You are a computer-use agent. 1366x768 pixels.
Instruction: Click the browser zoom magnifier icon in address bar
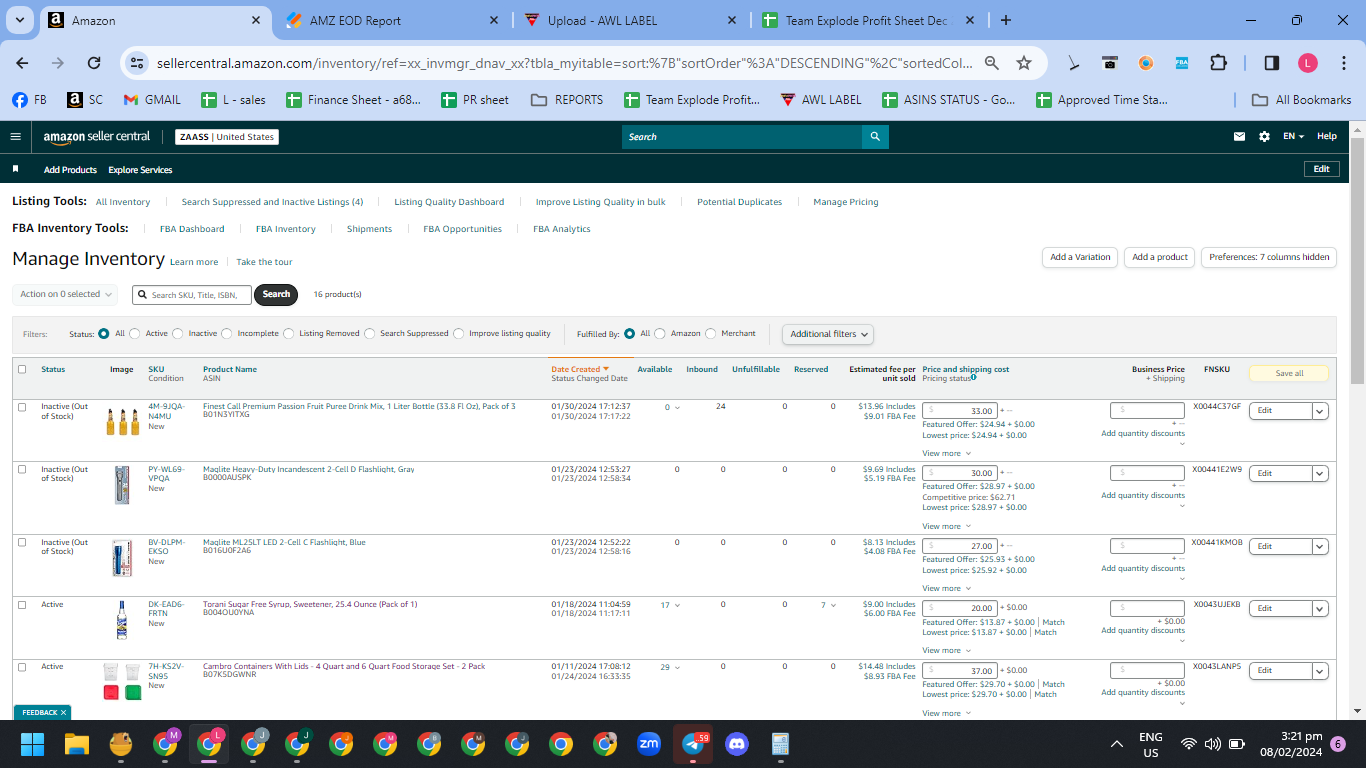(991, 63)
